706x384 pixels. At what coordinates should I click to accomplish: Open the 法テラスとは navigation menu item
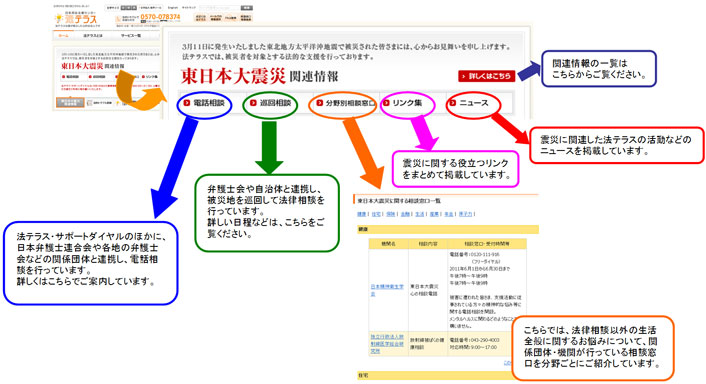pyautogui.click(x=93, y=36)
